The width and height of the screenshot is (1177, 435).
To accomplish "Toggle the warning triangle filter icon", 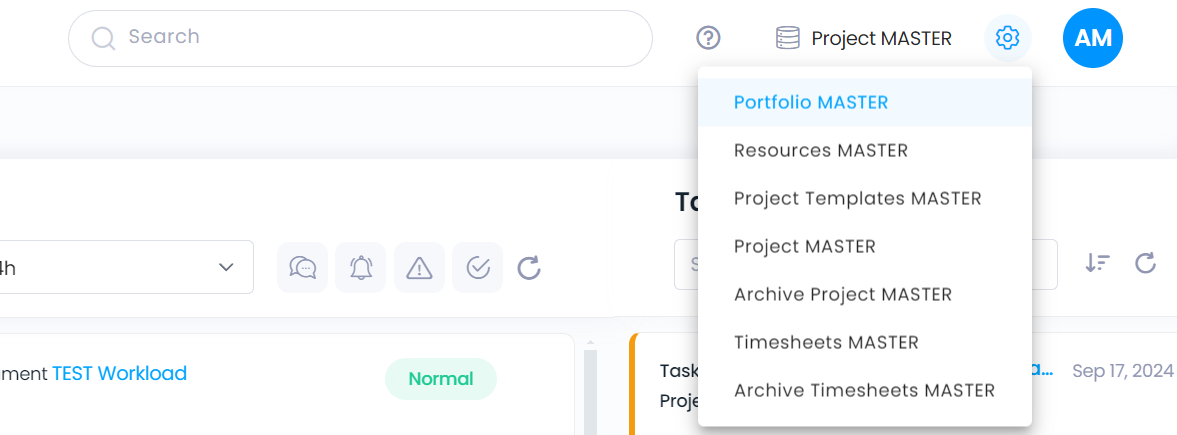I will pos(420,267).
